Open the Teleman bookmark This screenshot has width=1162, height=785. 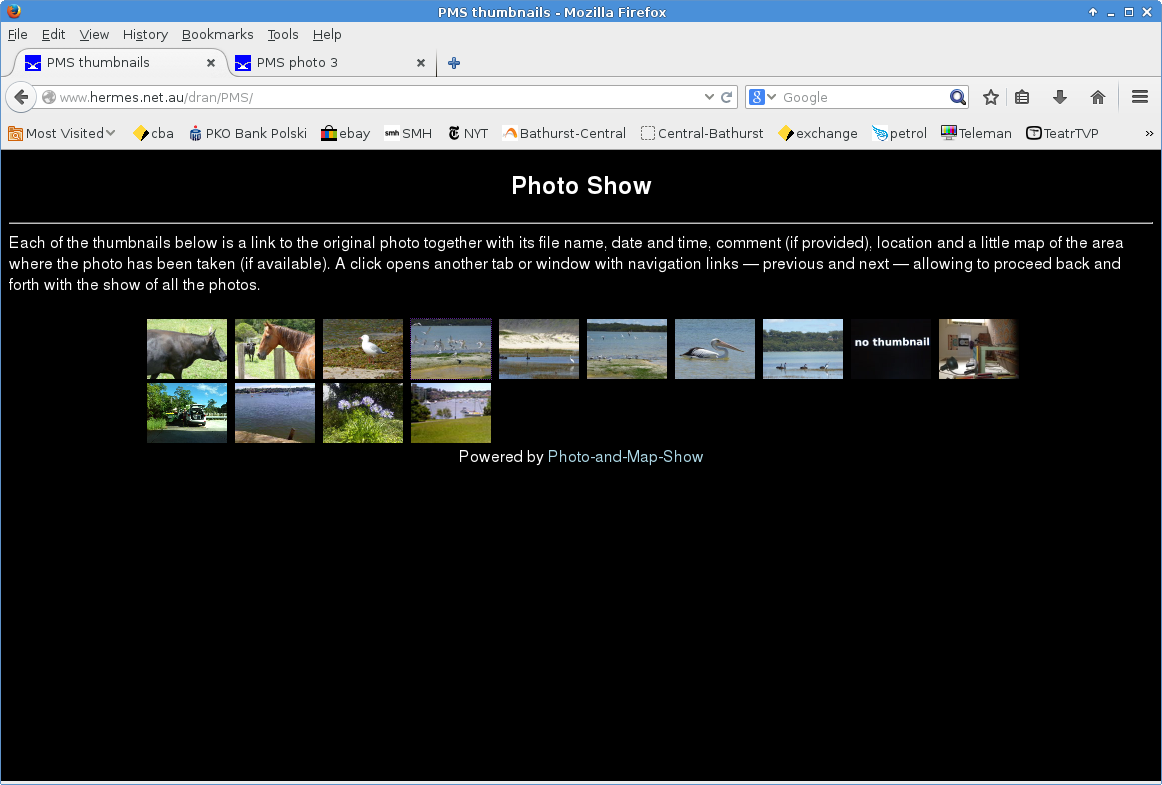[x=976, y=133]
